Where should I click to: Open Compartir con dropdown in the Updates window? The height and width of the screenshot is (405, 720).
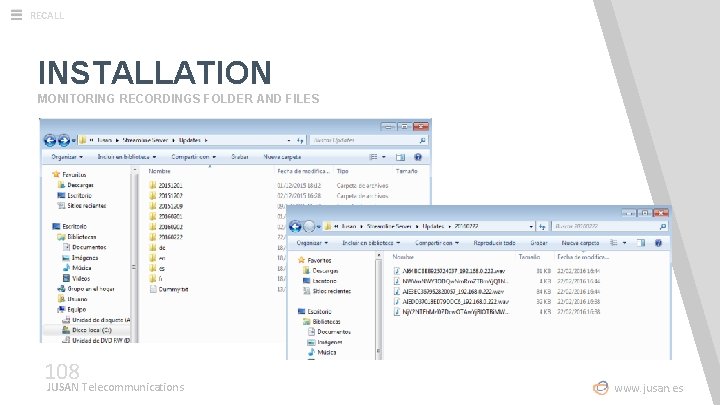[193, 157]
